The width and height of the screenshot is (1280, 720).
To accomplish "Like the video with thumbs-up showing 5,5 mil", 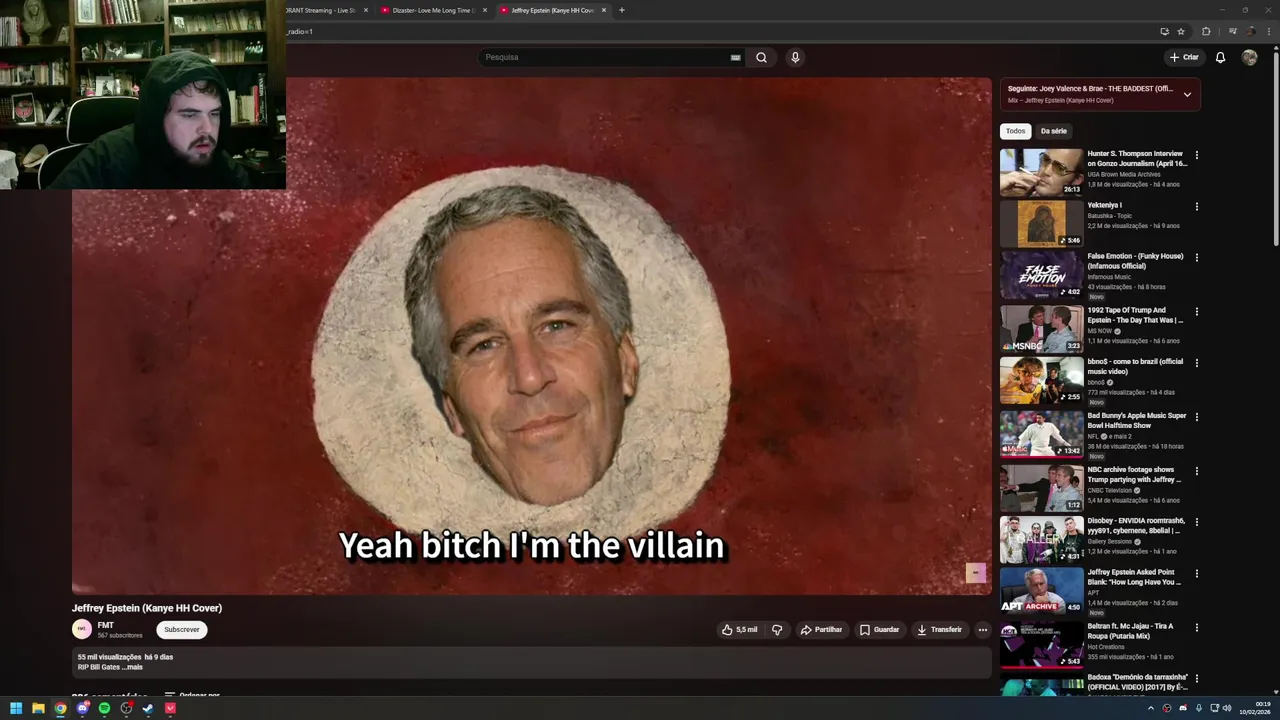I will (x=740, y=630).
